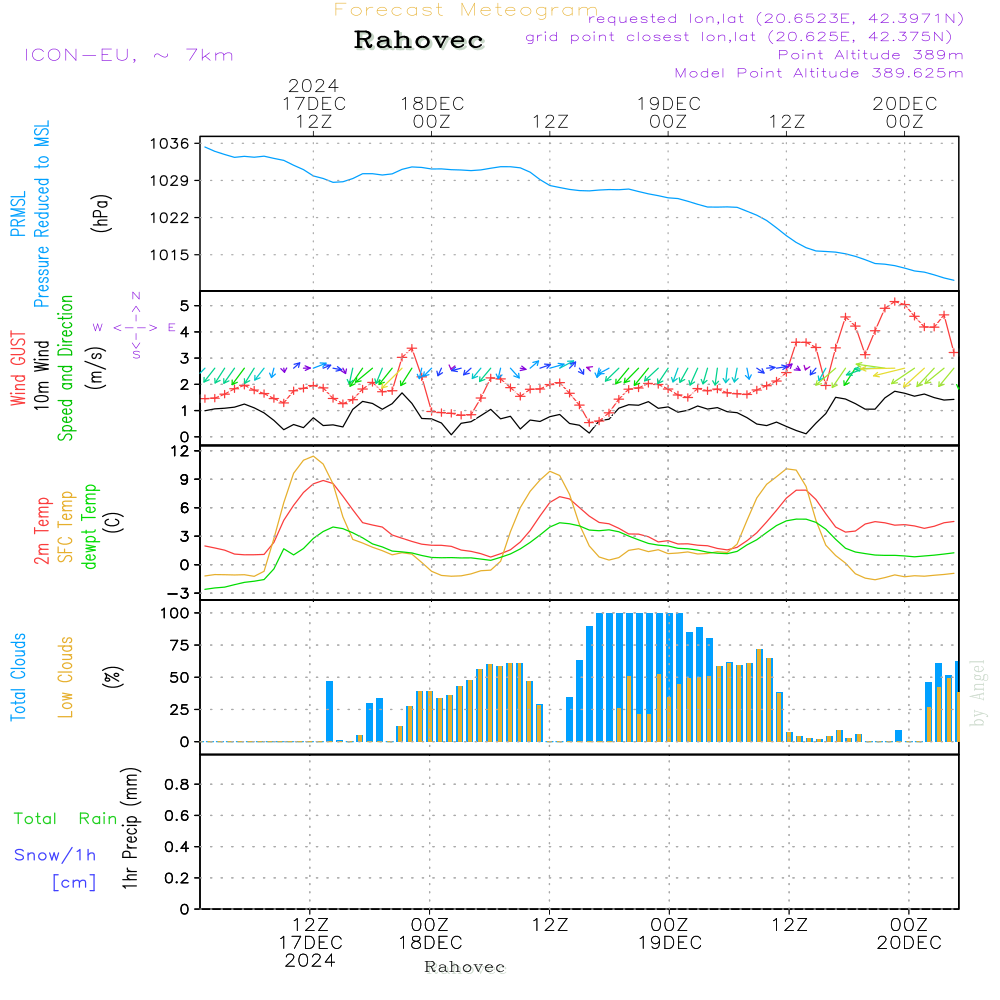Screen dimensions: 1000x1000
Task: Click the 'SFC Temp' orange label
Action: point(66,527)
